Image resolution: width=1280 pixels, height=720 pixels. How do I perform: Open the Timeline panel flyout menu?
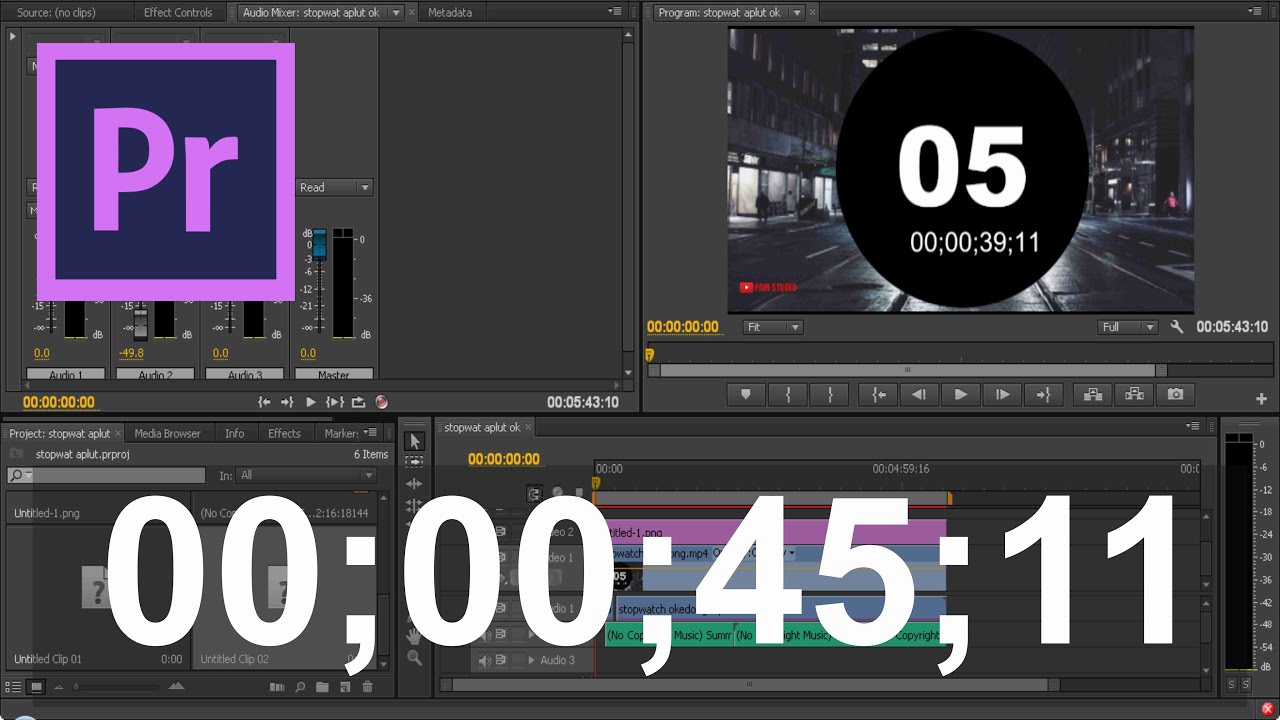tap(1192, 426)
